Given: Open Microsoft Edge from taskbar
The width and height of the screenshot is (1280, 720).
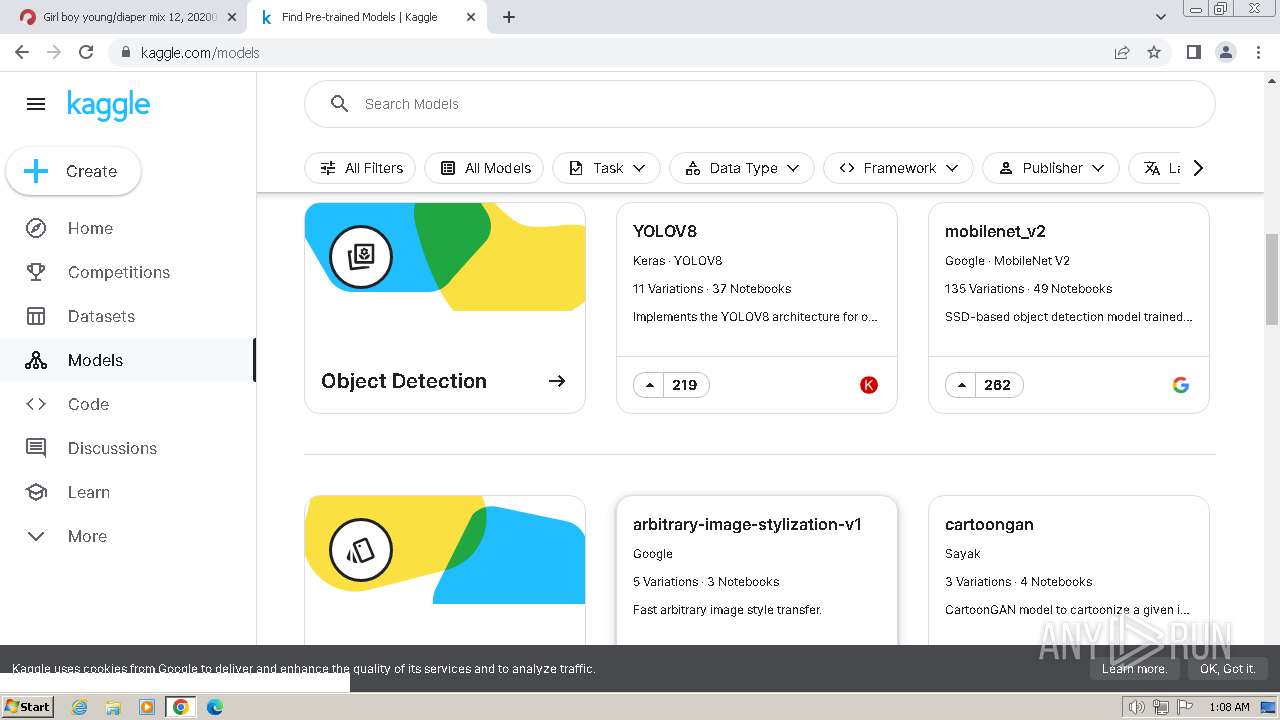Looking at the screenshot, I should click(x=215, y=707).
